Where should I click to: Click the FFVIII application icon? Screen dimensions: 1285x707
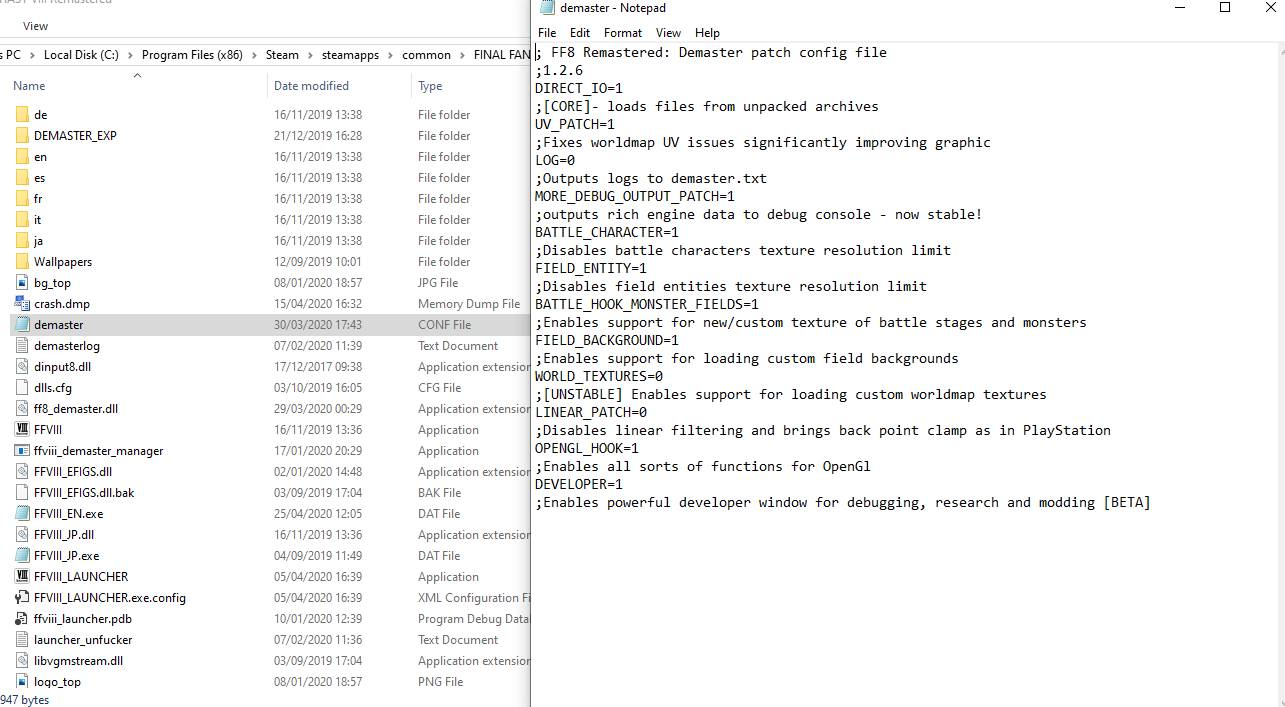pyautogui.click(x=22, y=429)
